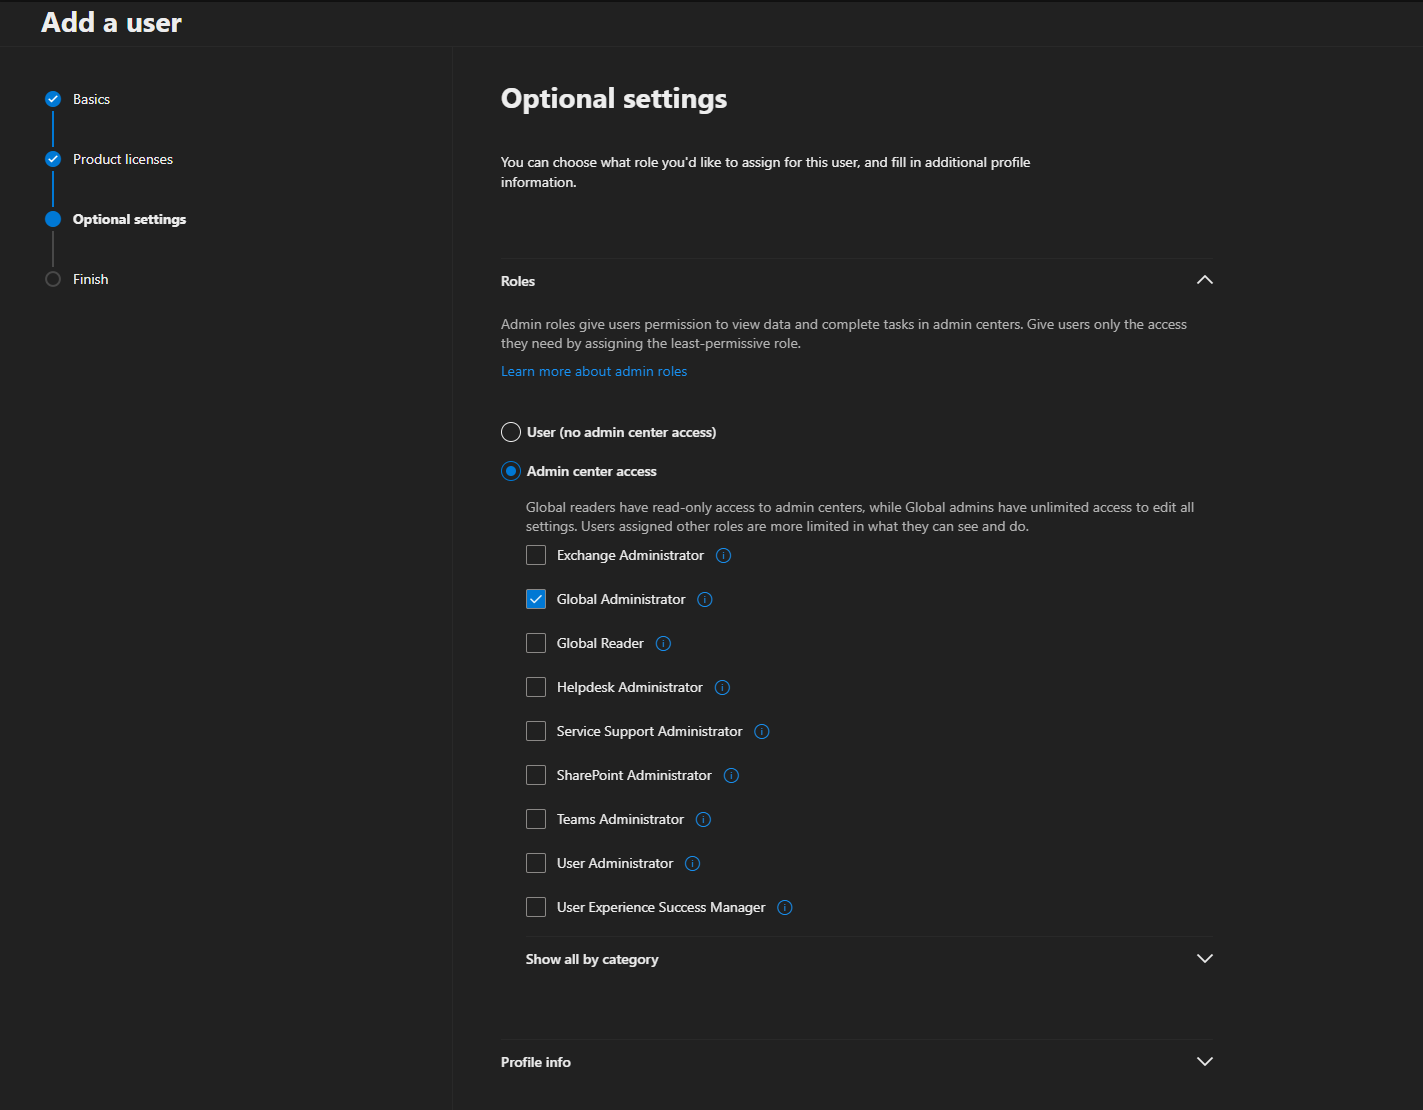The width and height of the screenshot is (1423, 1110).
Task: Expand Show all by category
Action: [x=1204, y=959]
